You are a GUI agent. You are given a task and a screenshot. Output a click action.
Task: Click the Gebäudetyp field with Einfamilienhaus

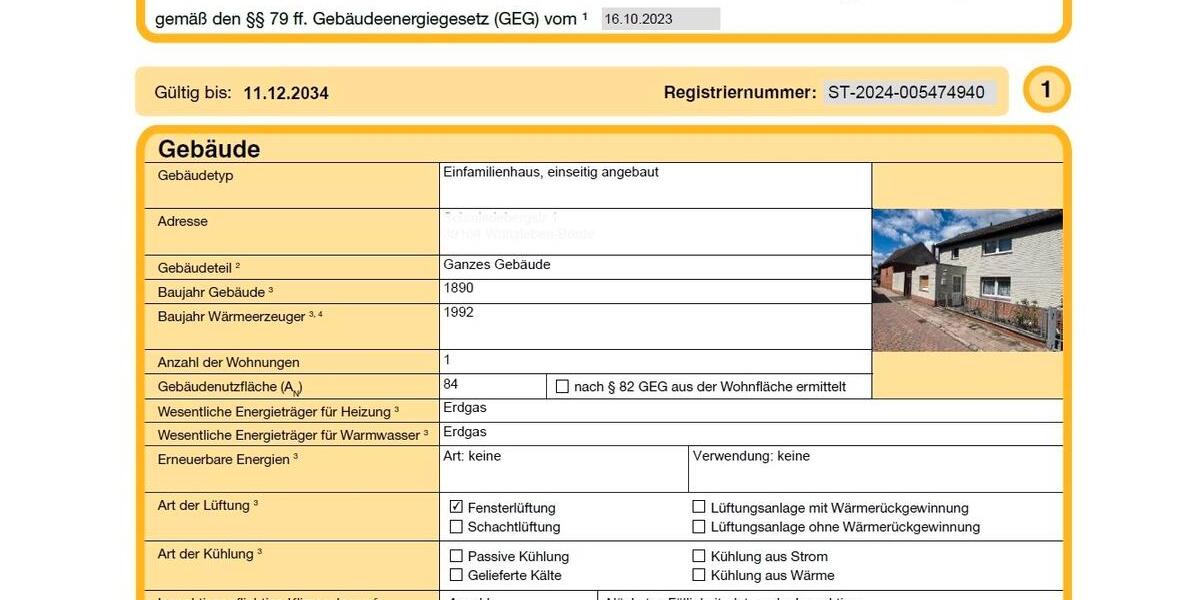click(655, 185)
